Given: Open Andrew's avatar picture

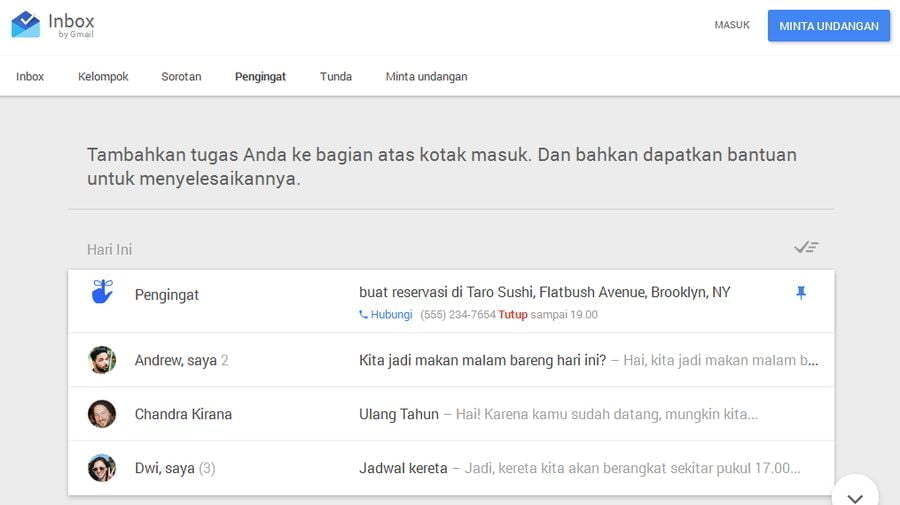Looking at the screenshot, I should pyautogui.click(x=102, y=360).
